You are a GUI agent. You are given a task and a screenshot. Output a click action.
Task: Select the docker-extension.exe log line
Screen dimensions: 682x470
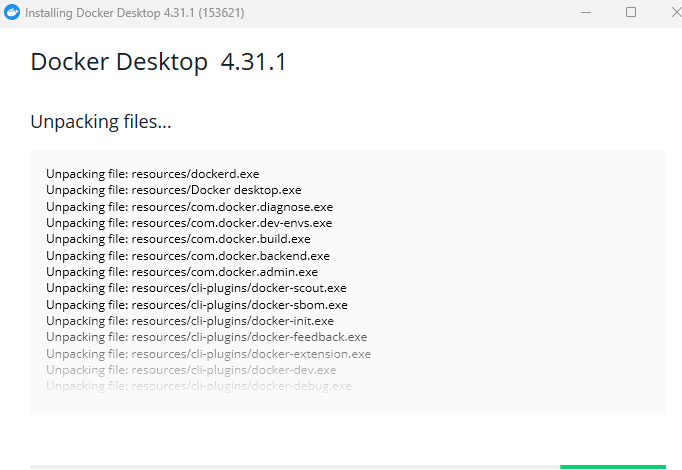coord(208,354)
